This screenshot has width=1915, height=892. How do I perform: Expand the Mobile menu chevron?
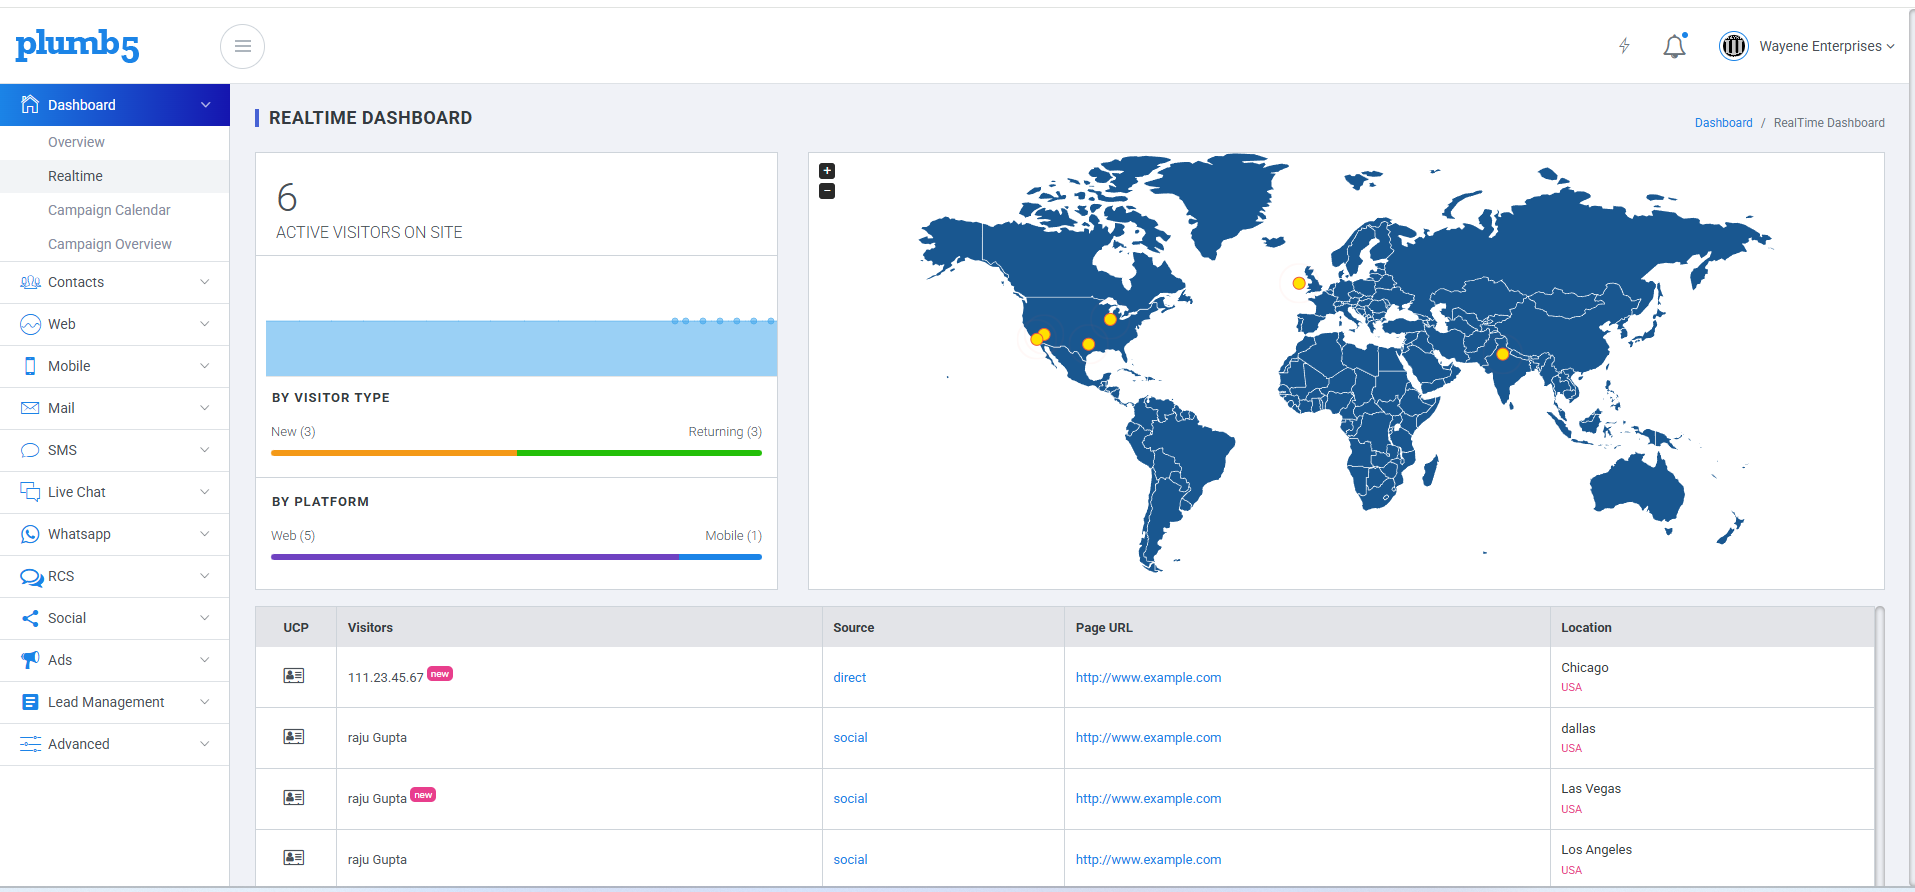point(205,366)
